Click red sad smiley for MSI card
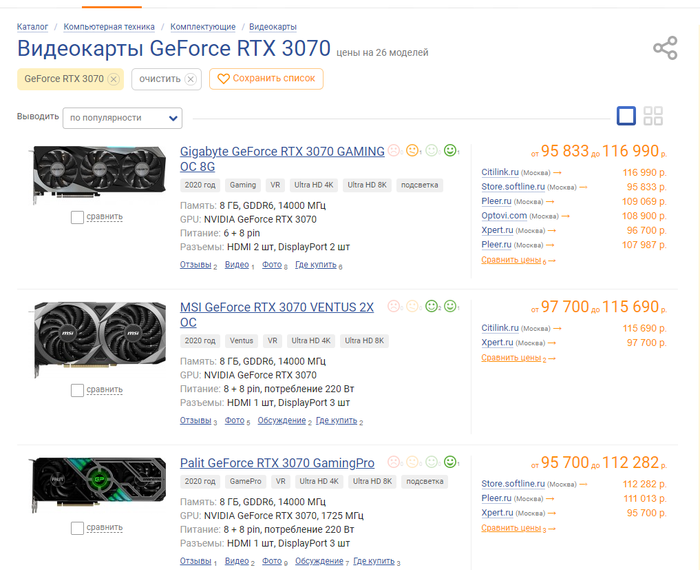The height and width of the screenshot is (570, 700). 394,306
